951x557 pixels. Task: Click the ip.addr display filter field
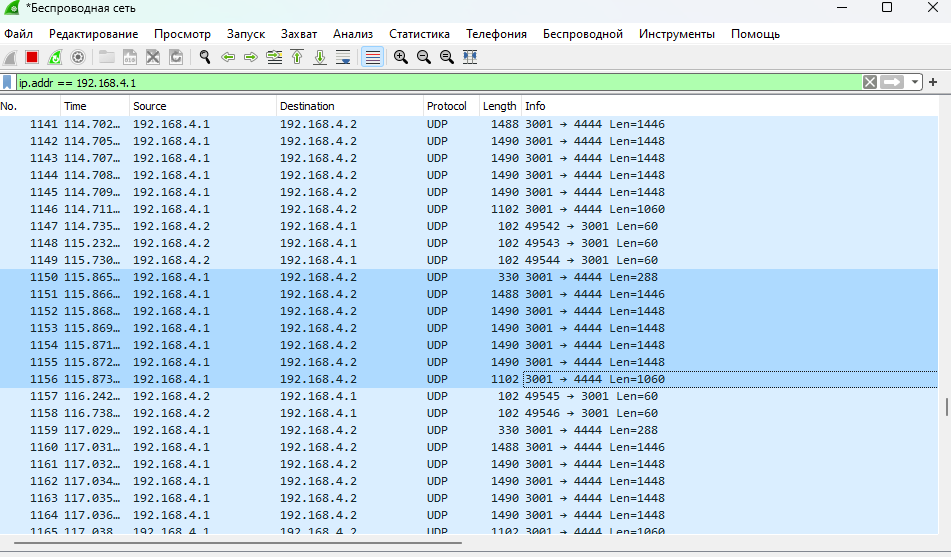437,83
